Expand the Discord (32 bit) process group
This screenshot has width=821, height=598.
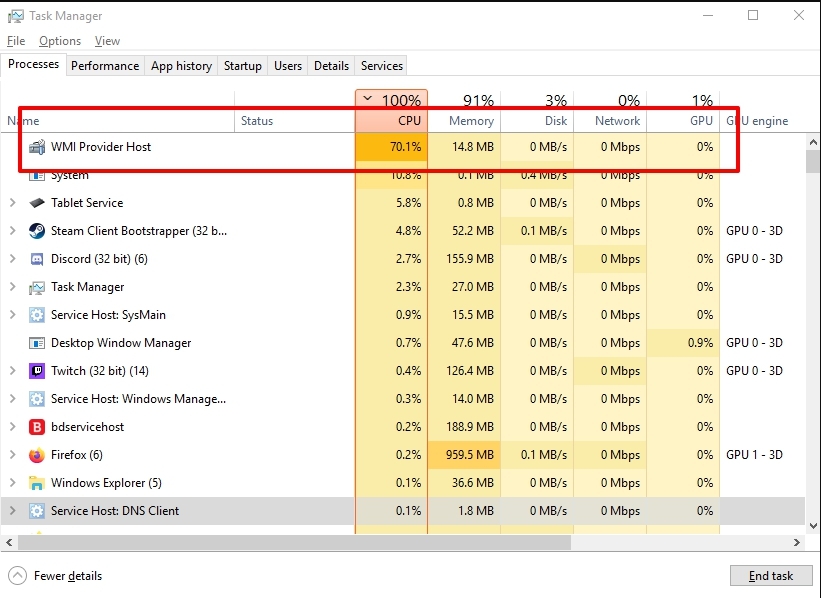(x=13, y=259)
